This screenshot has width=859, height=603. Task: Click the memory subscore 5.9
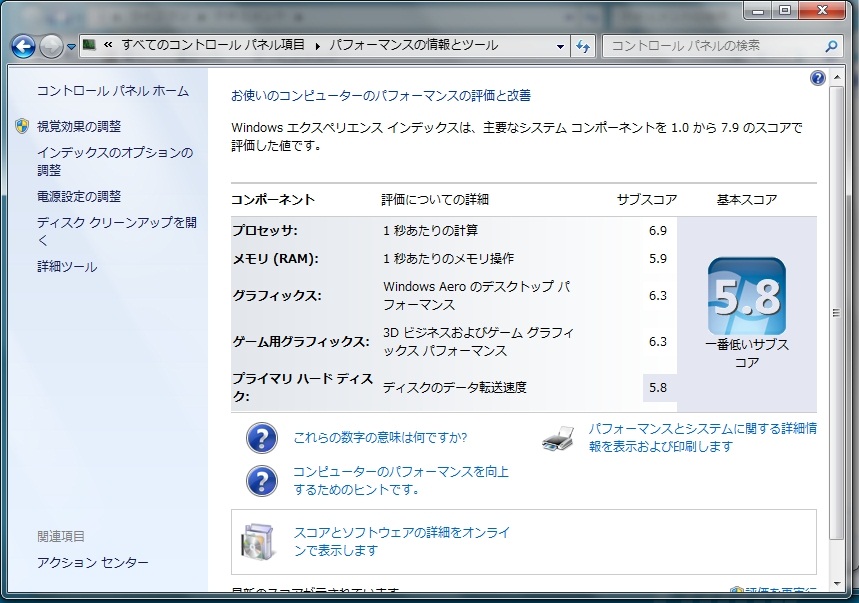658,259
